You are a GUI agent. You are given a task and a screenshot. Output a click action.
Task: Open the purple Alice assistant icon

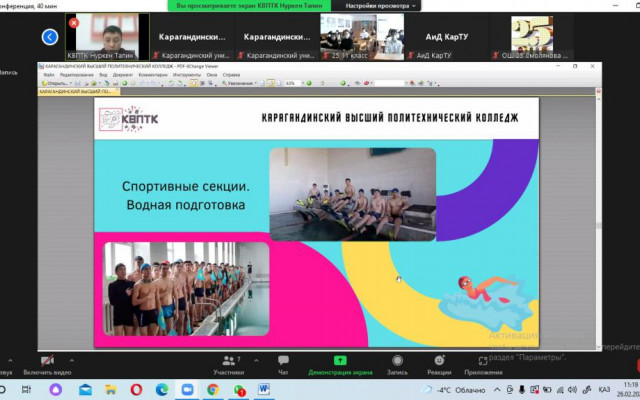(56, 389)
